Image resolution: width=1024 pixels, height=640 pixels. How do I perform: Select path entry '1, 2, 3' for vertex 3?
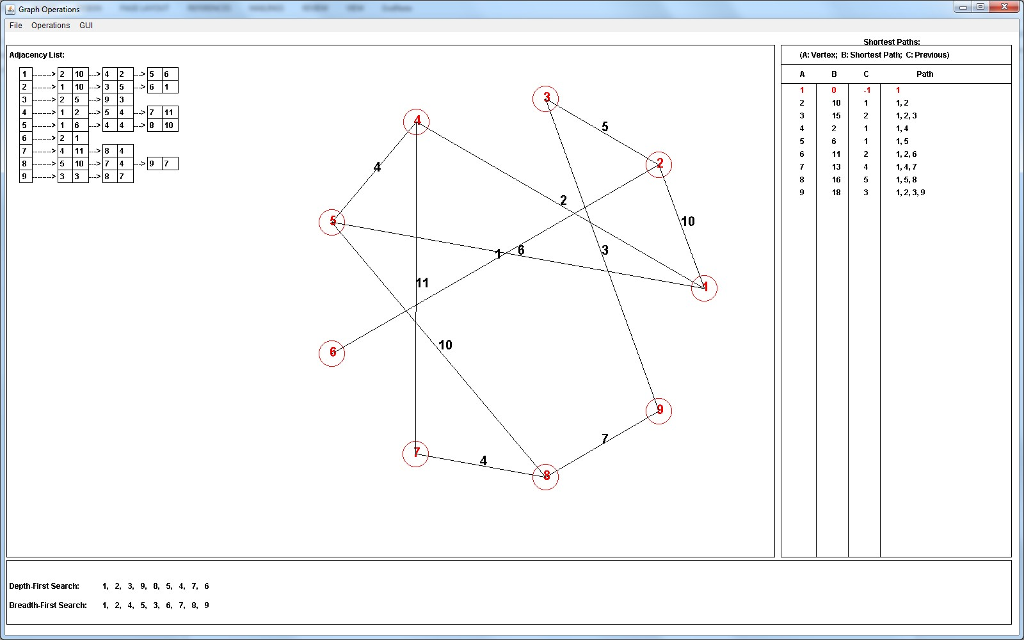click(906, 116)
